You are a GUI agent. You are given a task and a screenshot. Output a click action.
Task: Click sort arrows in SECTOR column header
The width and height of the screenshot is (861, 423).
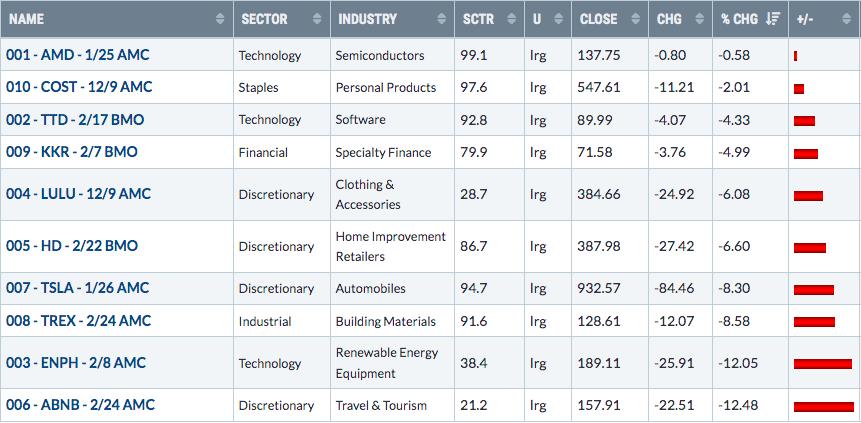tap(317, 19)
